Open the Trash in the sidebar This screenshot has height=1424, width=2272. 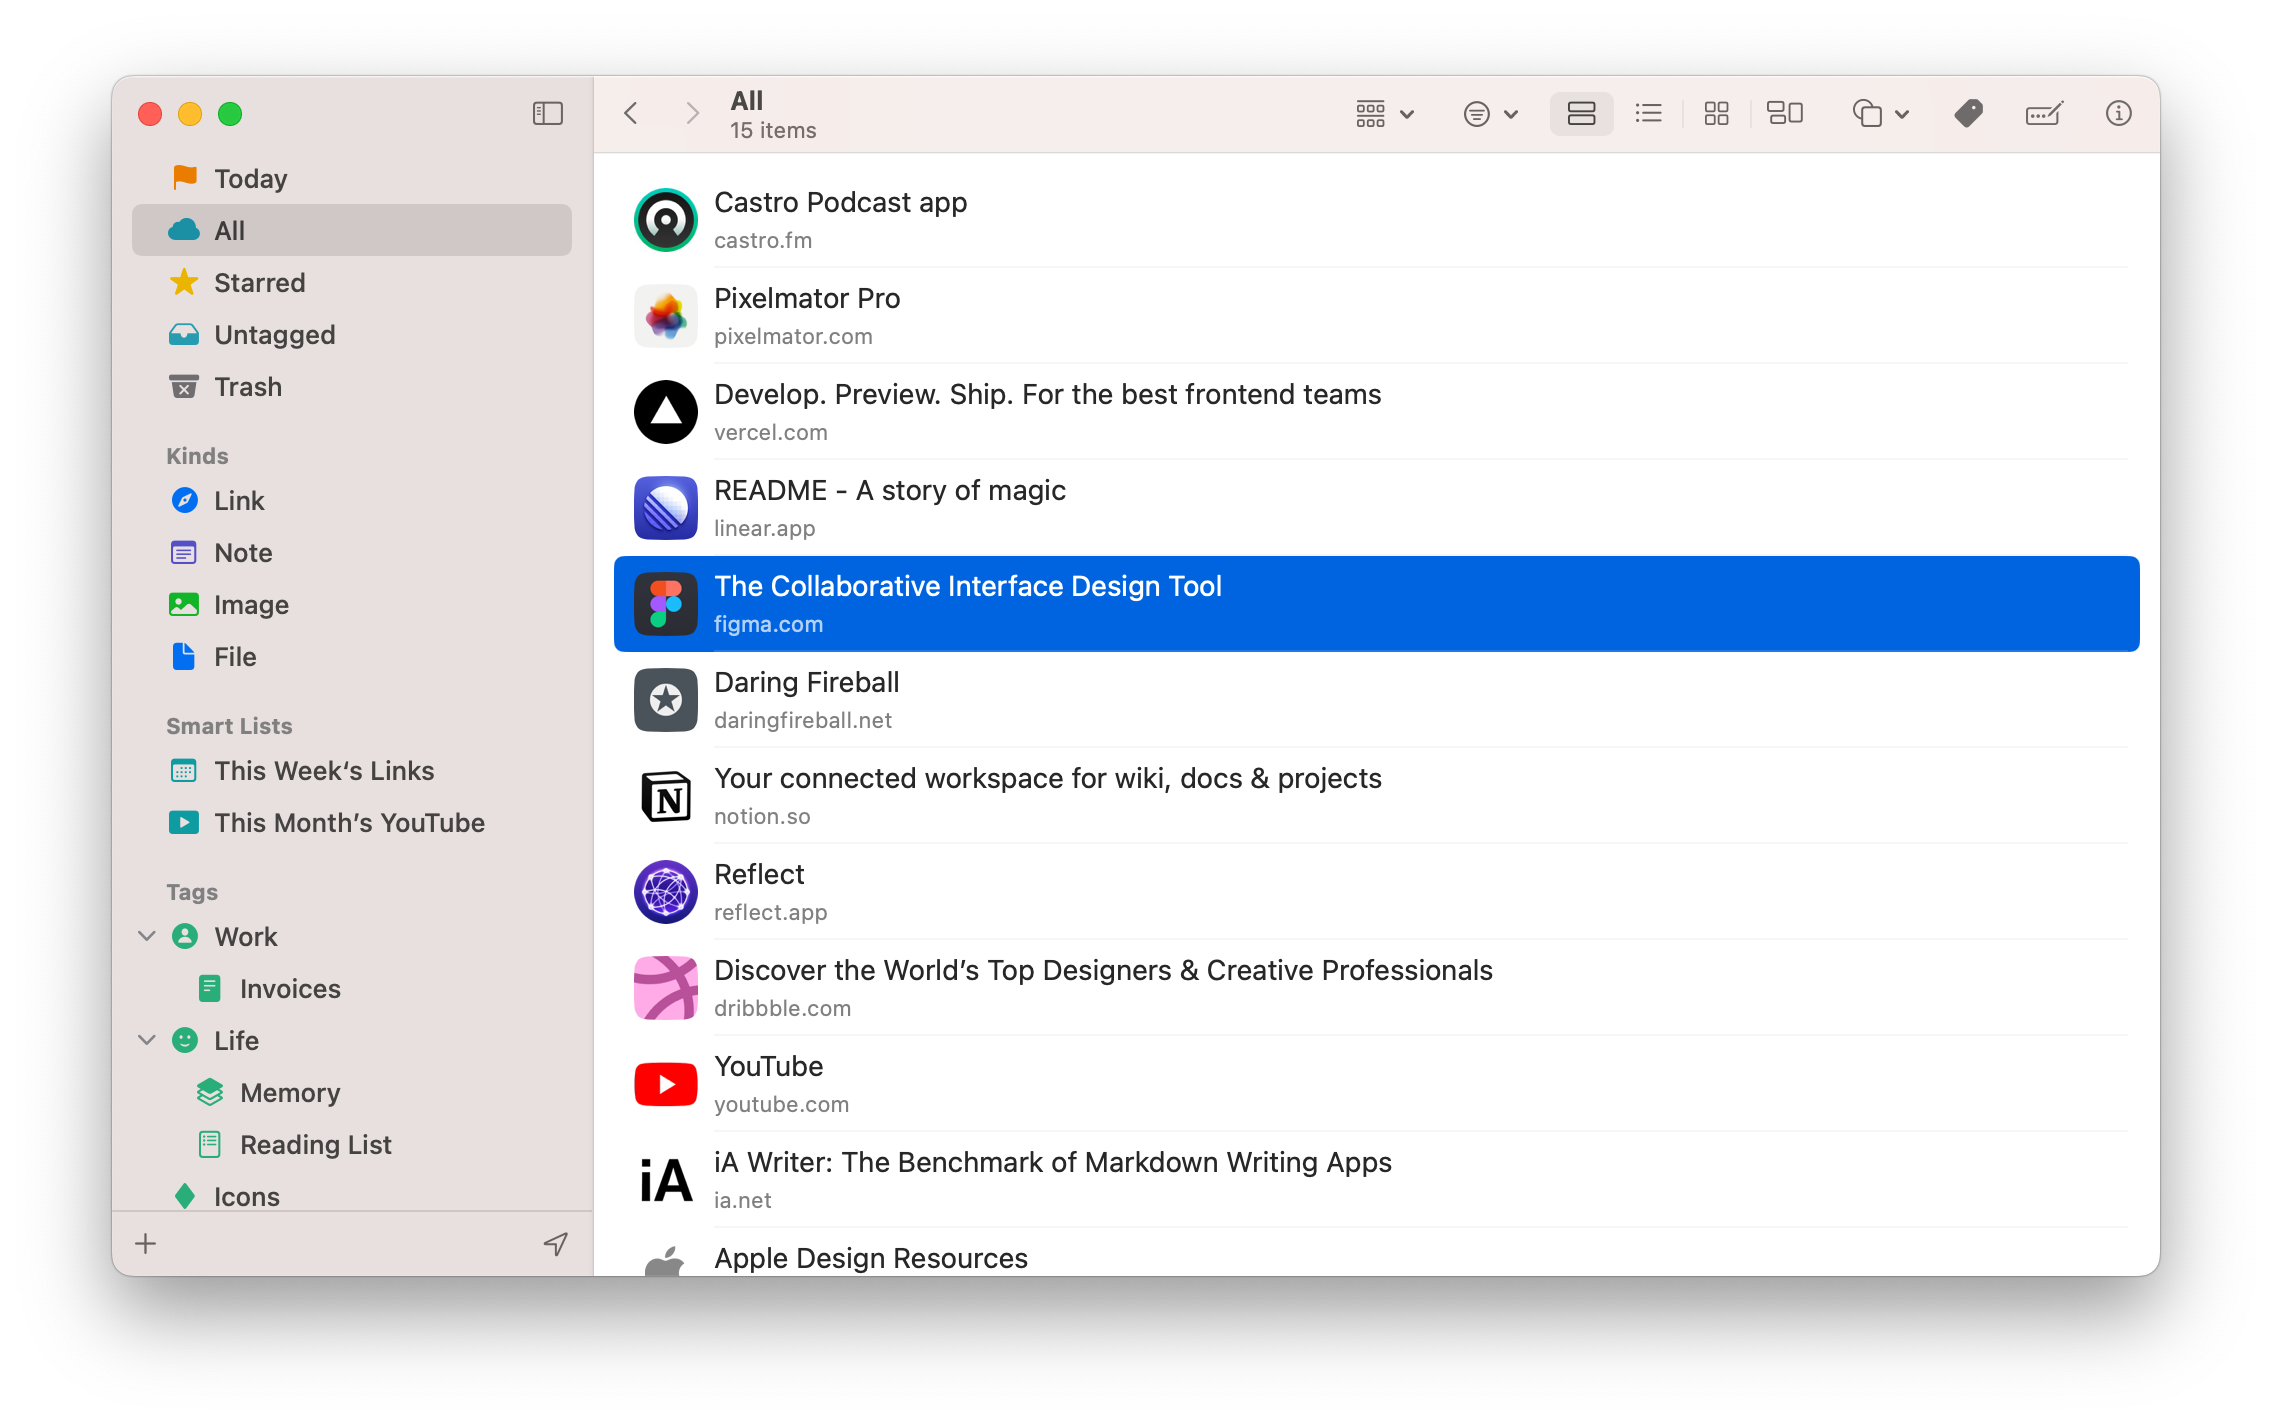pyautogui.click(x=247, y=386)
